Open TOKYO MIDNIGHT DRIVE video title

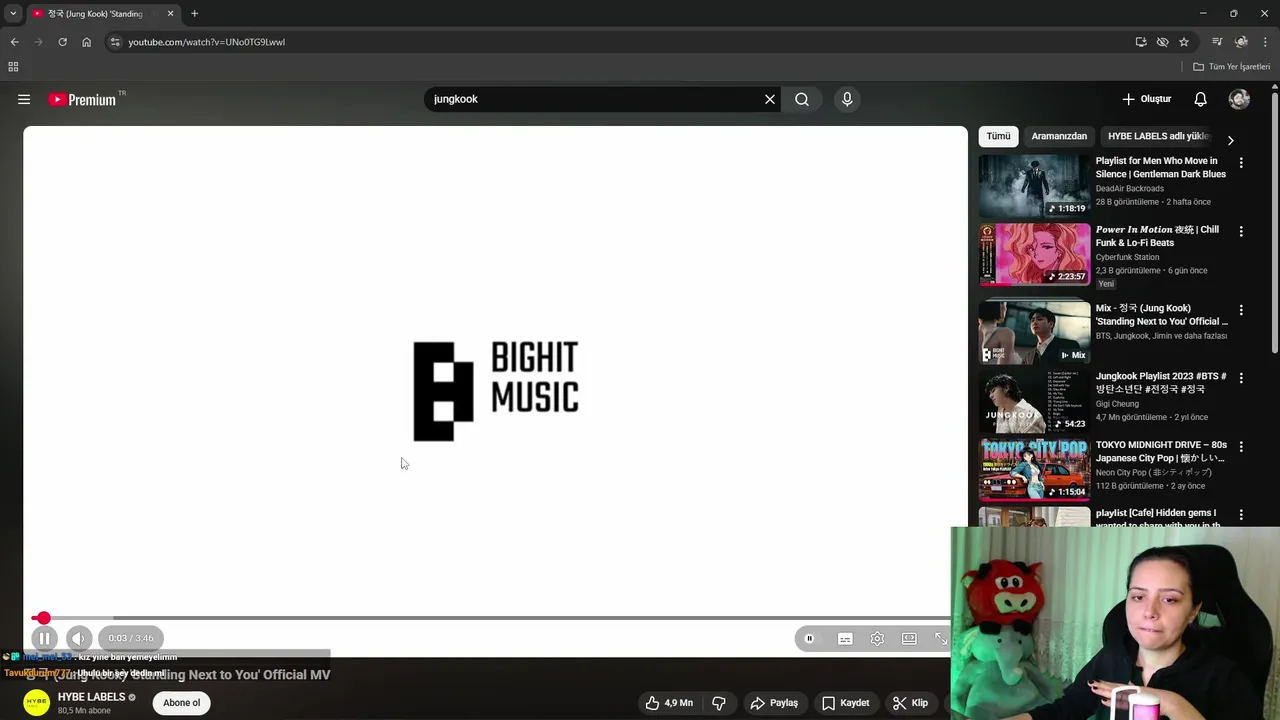click(1161, 451)
